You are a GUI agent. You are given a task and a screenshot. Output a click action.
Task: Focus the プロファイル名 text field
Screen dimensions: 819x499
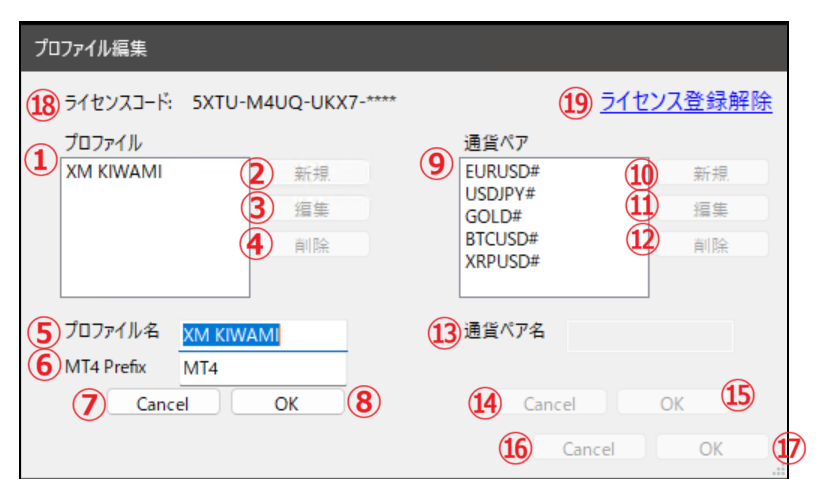tap(264, 335)
